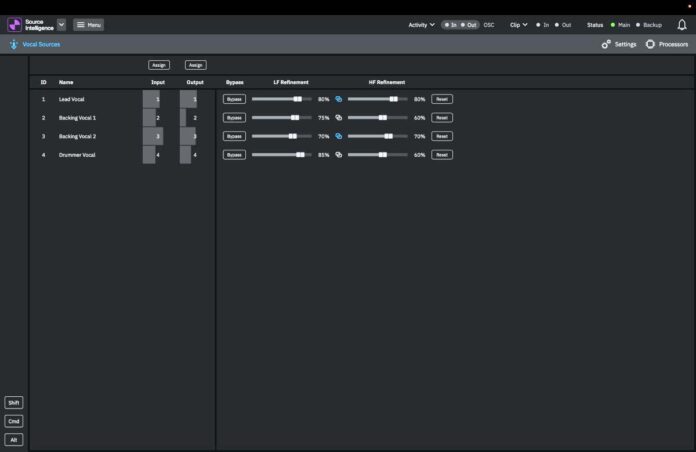The width and height of the screenshot is (696, 452).
Task: Click the Drummer Vocal LF 85% value
Action: 324,155
